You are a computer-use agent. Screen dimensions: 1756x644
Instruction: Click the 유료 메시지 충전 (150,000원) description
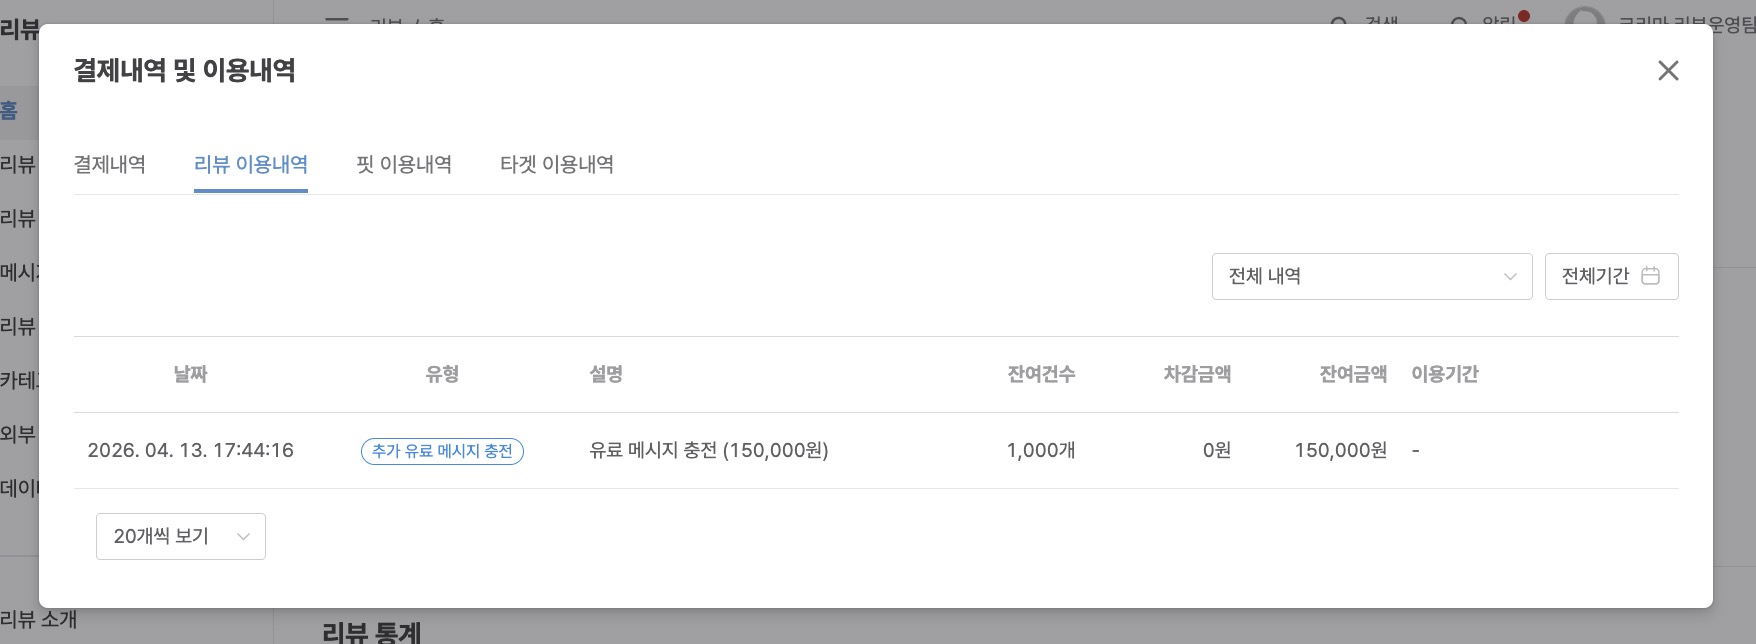(709, 450)
